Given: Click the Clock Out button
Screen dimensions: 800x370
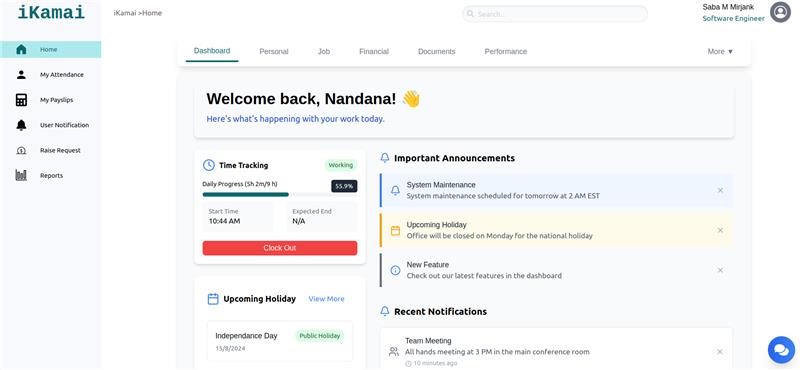Looking at the screenshot, I should pos(280,248).
